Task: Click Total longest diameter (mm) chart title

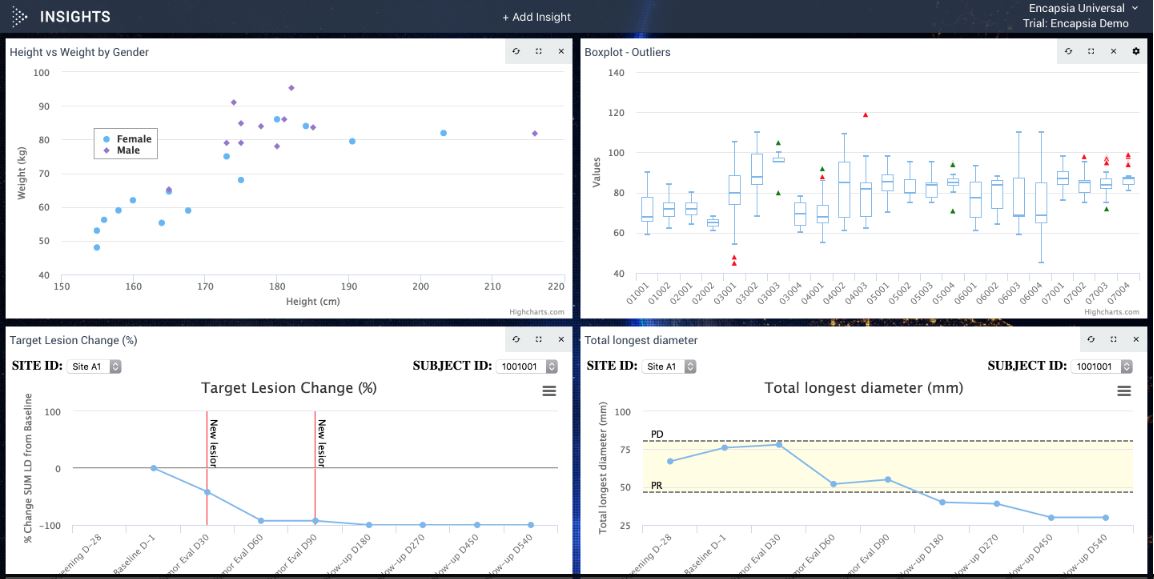Action: [x=863, y=388]
